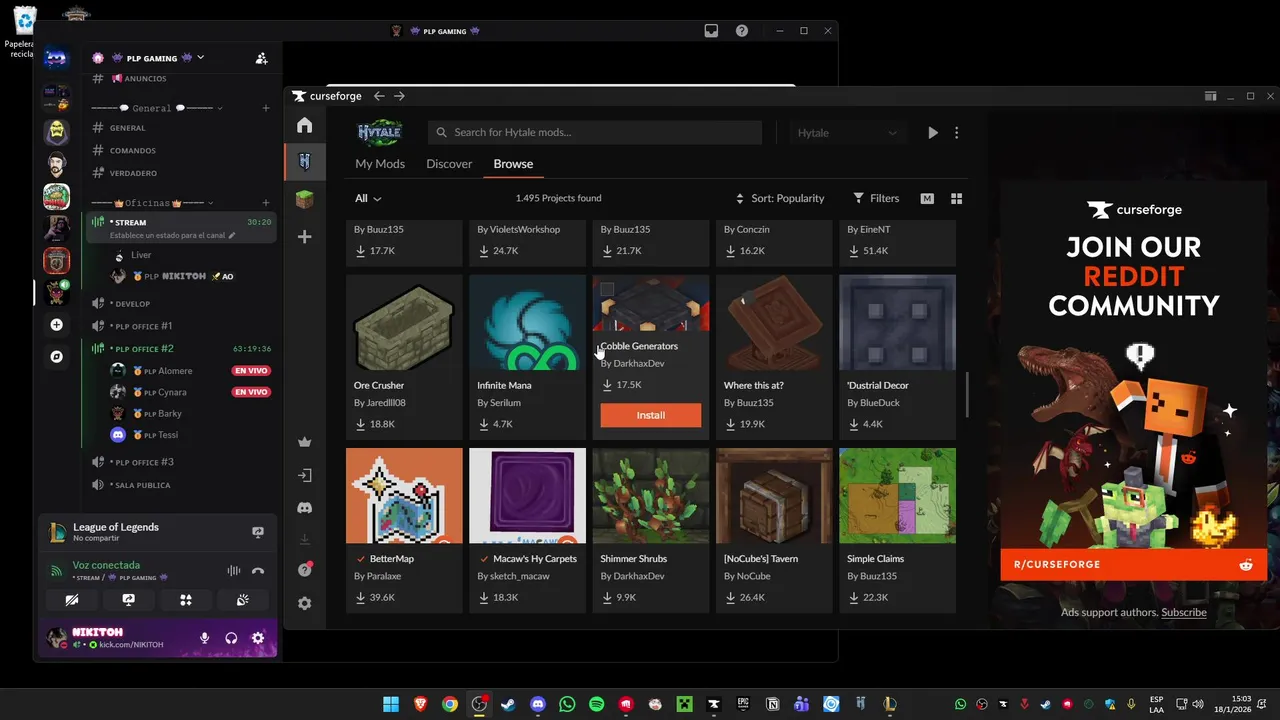Image resolution: width=1280 pixels, height=720 pixels.
Task: Open the help icon in CurseForge sidebar
Action: [x=305, y=570]
